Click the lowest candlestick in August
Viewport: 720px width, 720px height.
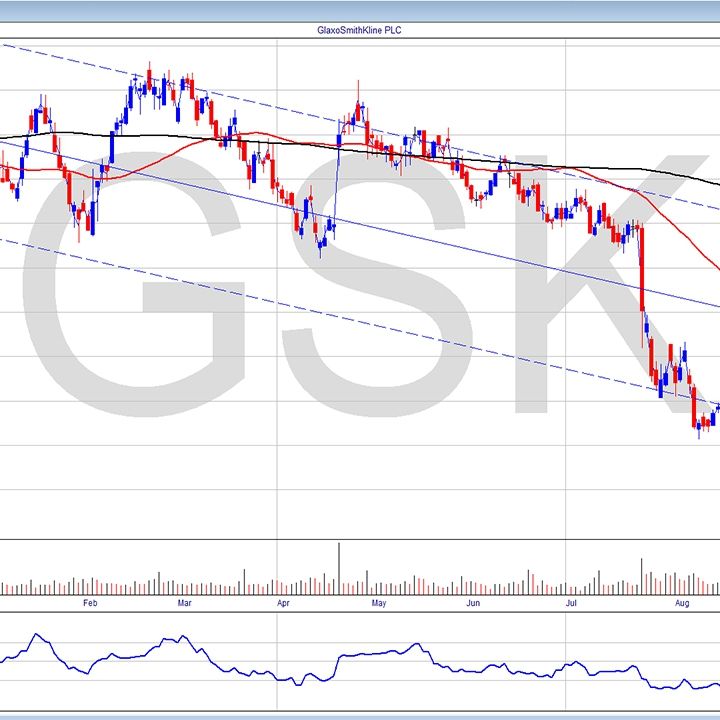pos(698,428)
